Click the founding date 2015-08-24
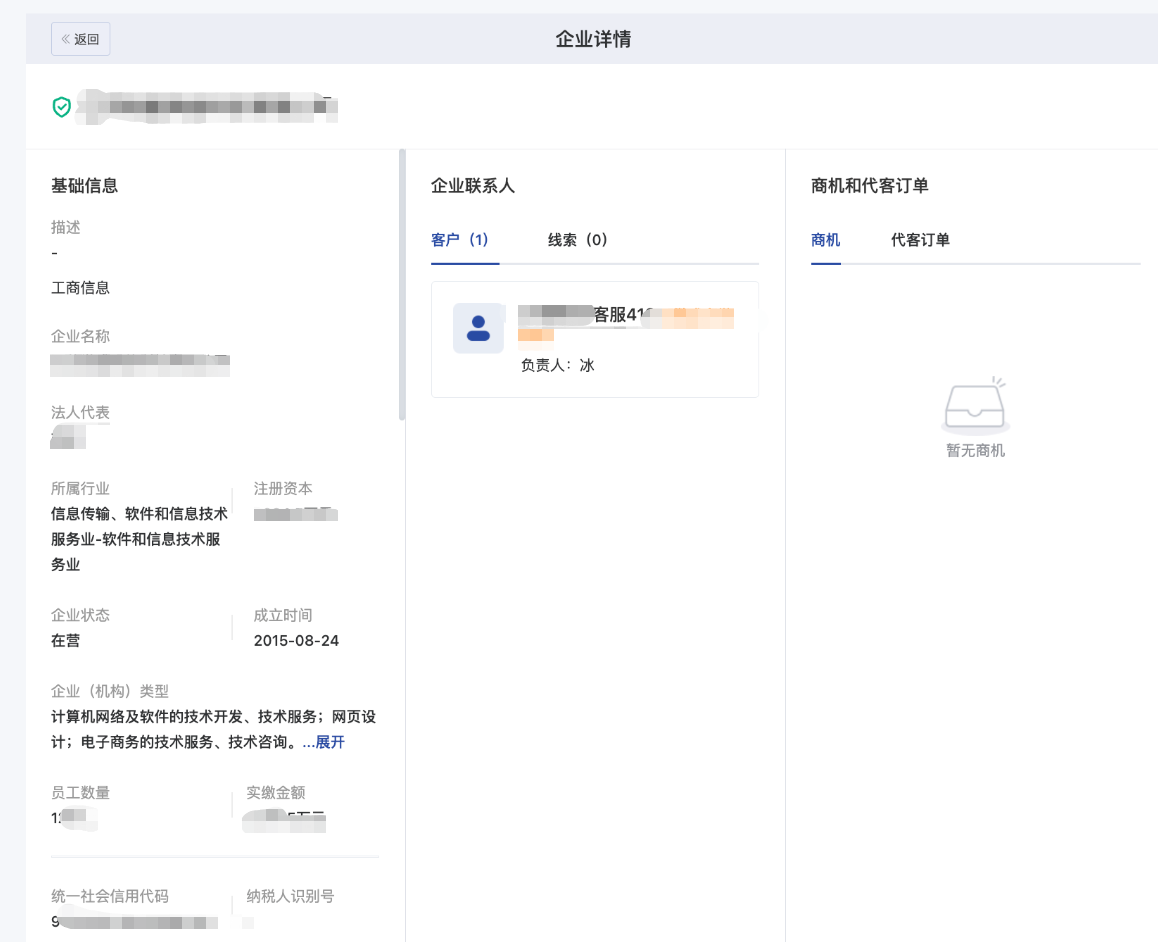 pos(296,641)
